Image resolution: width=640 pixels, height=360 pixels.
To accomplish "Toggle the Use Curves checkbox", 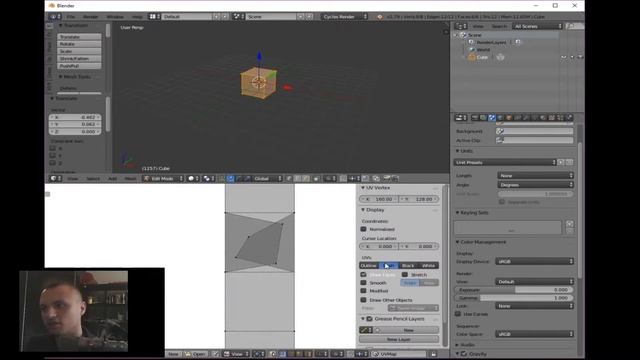I will click(x=458, y=314).
